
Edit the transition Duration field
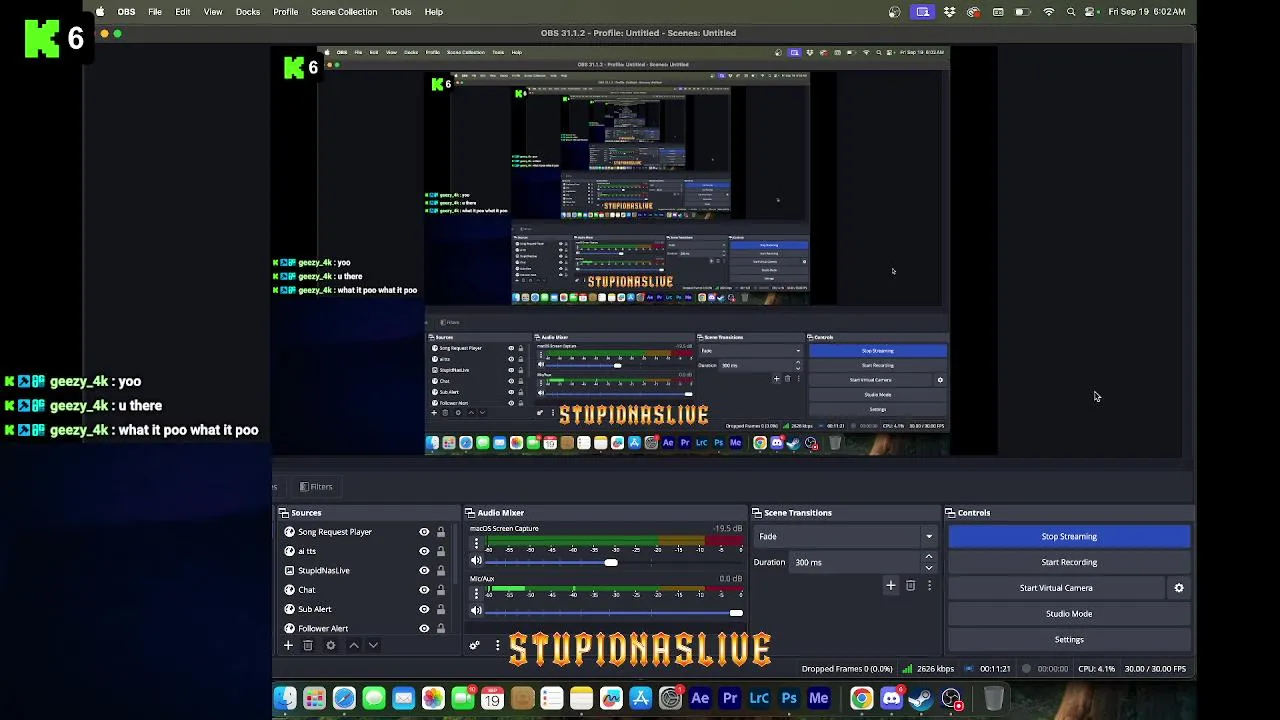(x=854, y=562)
